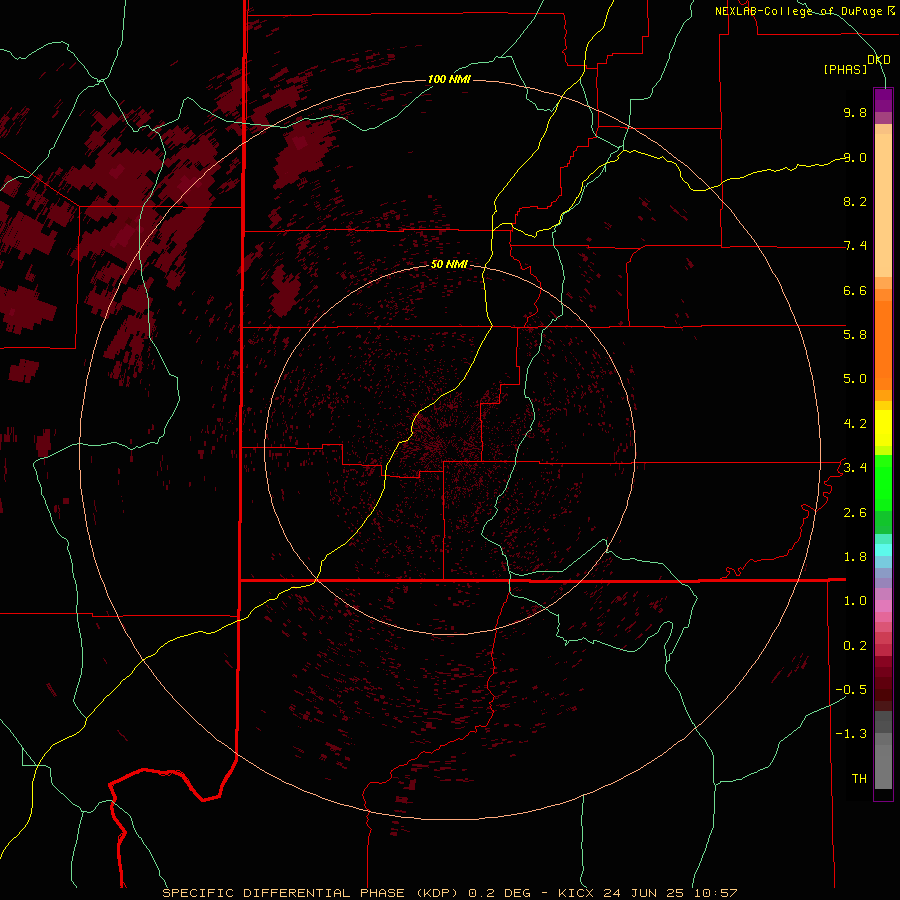The height and width of the screenshot is (900, 900).
Task: Click the "DKD" product label above legend
Action: tap(879, 59)
